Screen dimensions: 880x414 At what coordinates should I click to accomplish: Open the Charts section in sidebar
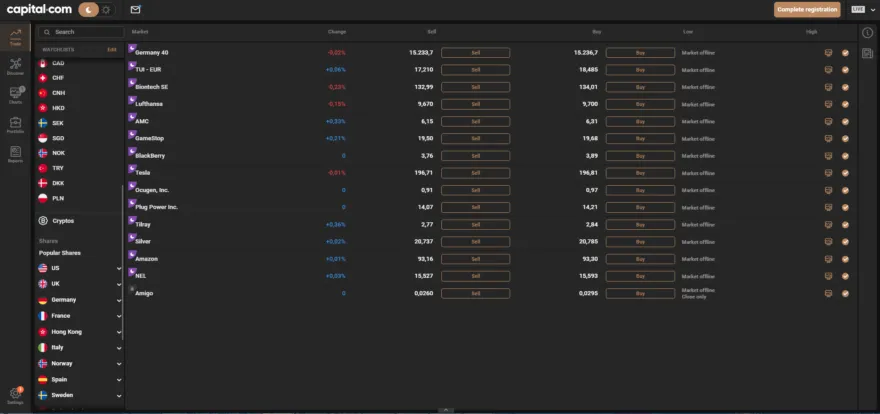coord(15,95)
